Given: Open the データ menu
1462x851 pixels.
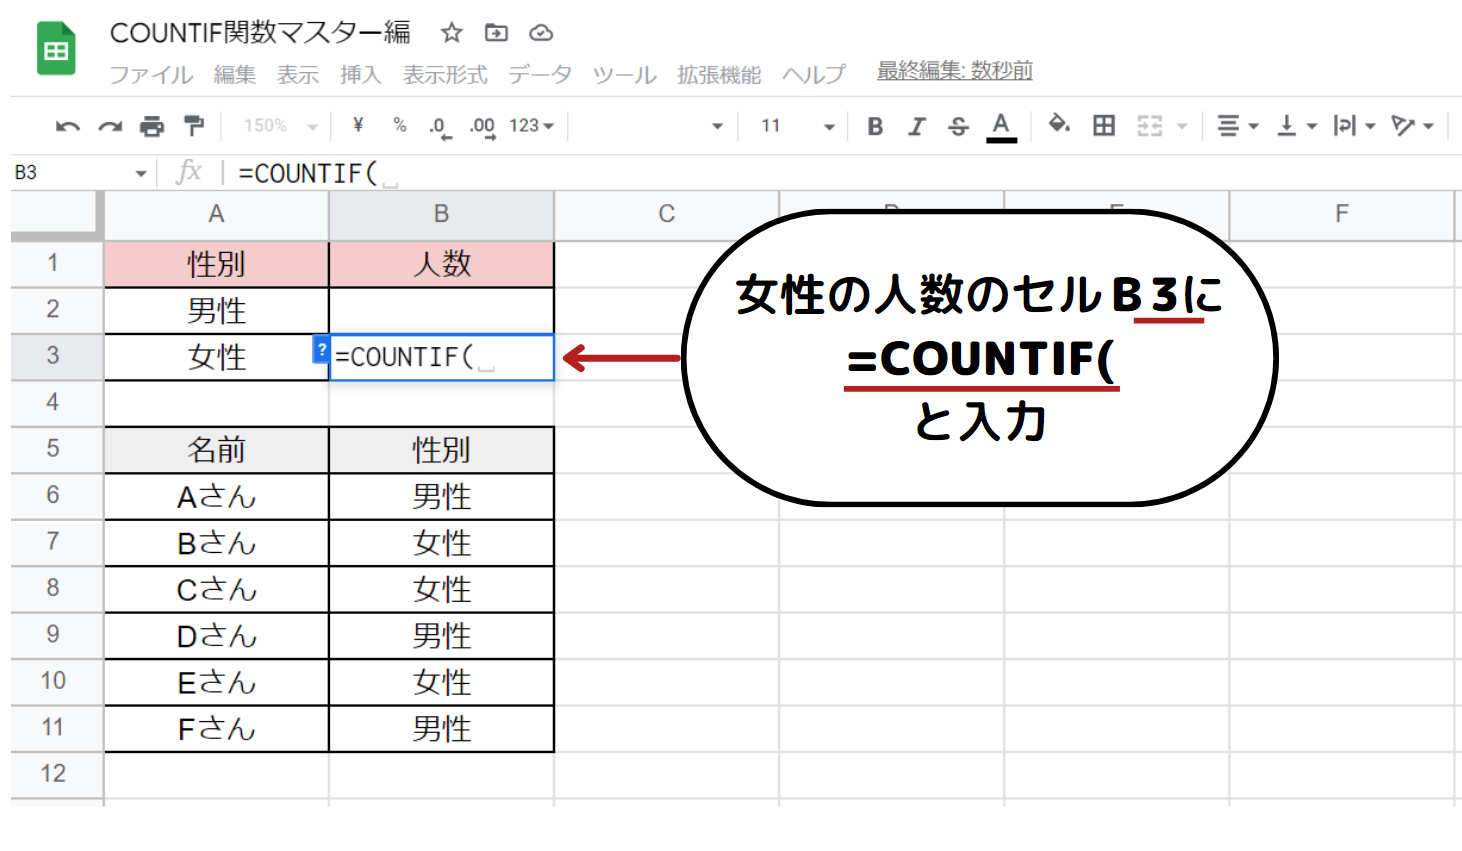Looking at the screenshot, I should point(540,75).
